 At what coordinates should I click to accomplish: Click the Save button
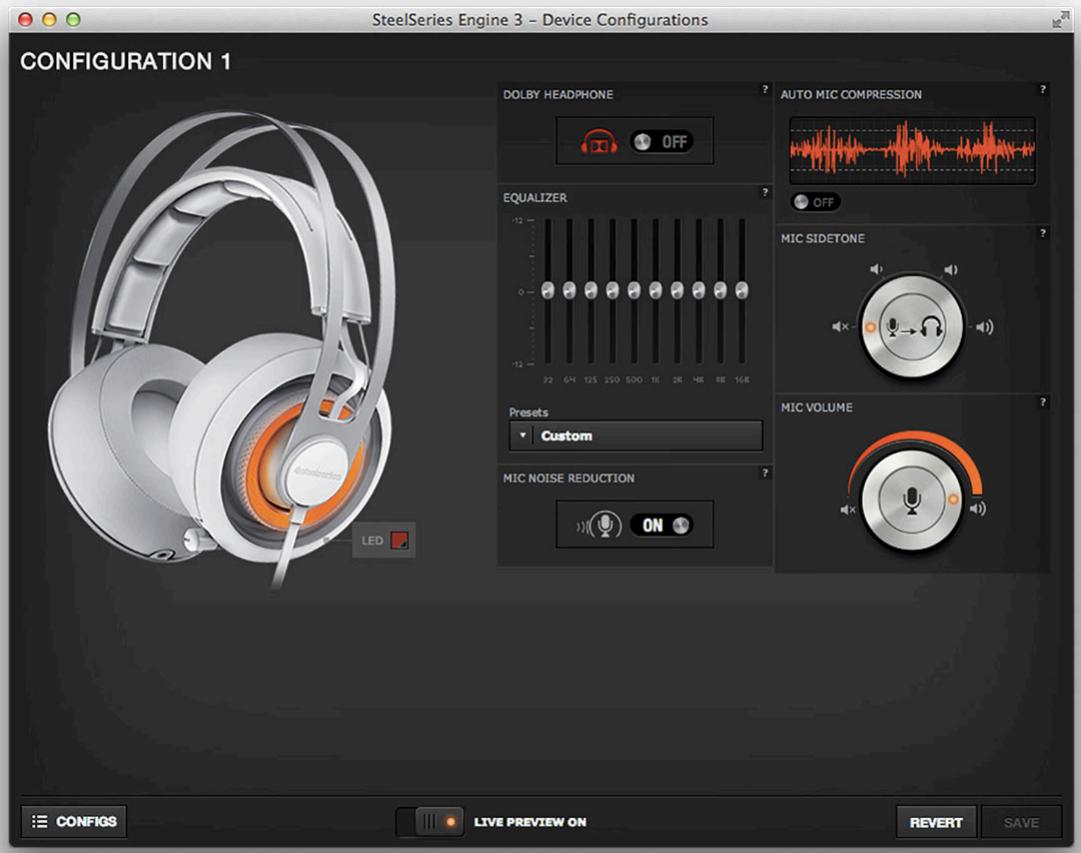(x=1021, y=822)
